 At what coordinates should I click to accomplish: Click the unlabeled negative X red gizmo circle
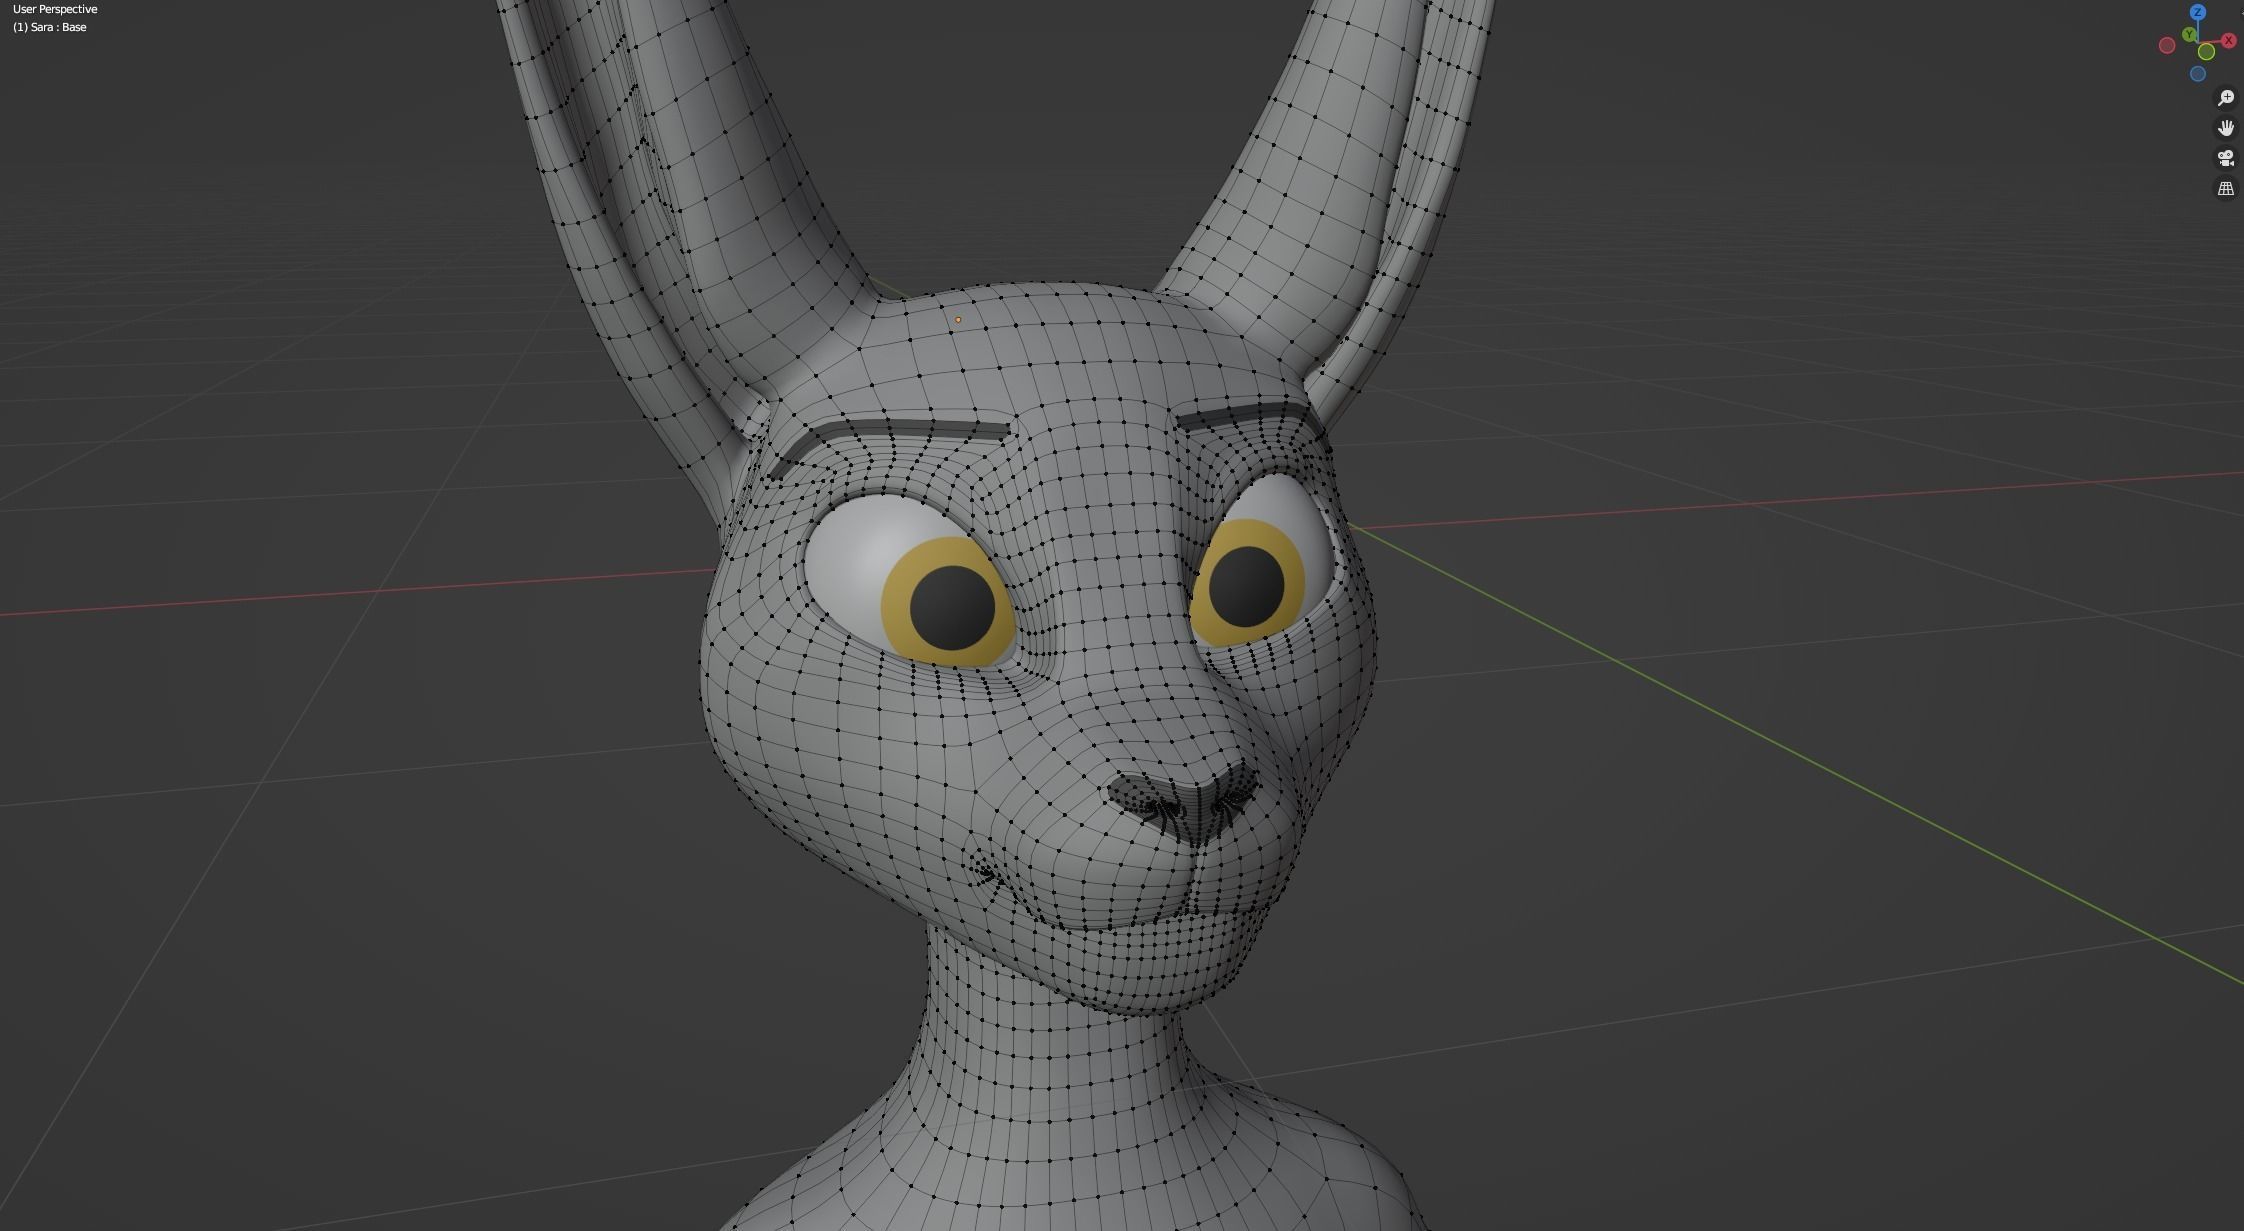pyautogui.click(x=2167, y=46)
